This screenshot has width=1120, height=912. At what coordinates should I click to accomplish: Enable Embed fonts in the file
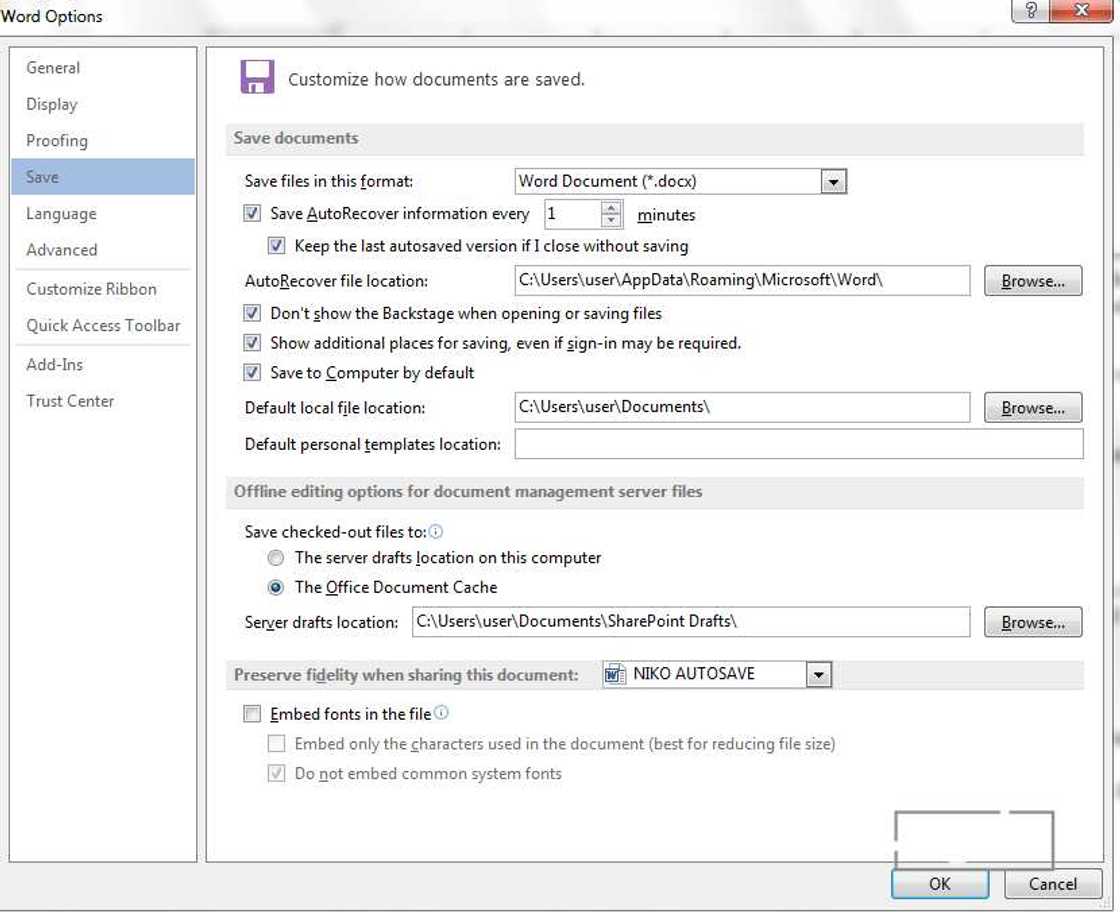(252, 714)
